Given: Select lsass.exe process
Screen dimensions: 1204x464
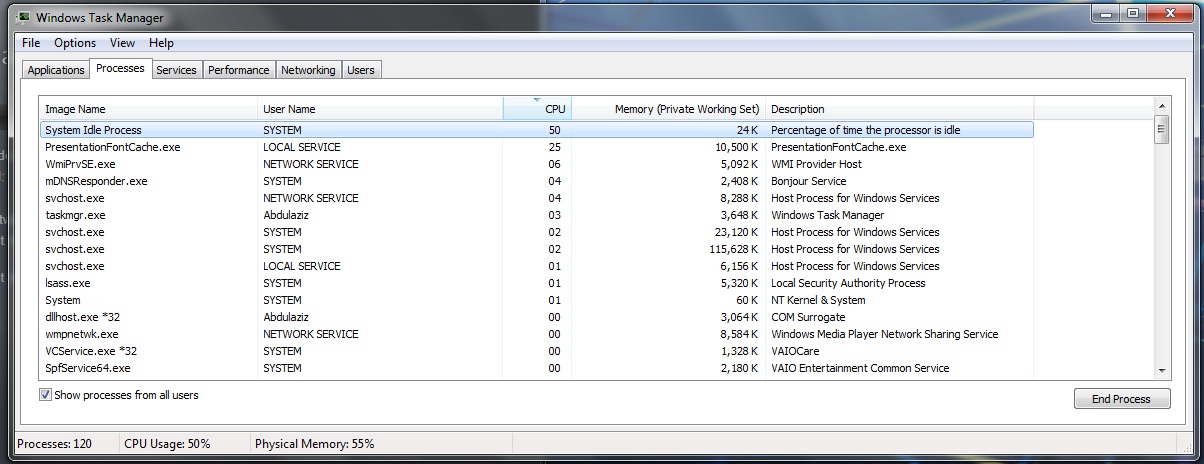Looking at the screenshot, I should 536,283.
